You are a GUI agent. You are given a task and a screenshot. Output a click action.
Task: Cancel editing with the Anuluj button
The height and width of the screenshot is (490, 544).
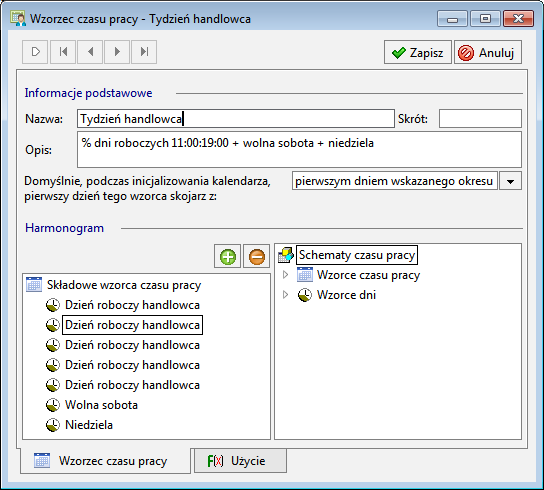click(488, 52)
